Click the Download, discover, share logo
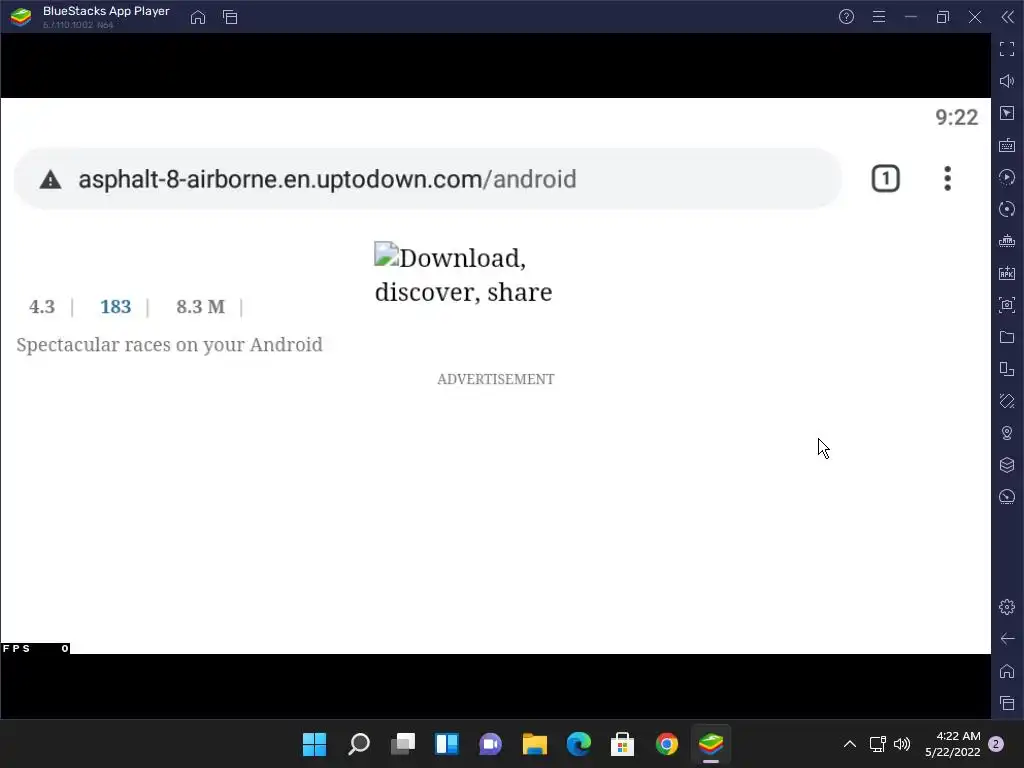The image size is (1024, 768). pos(463,274)
